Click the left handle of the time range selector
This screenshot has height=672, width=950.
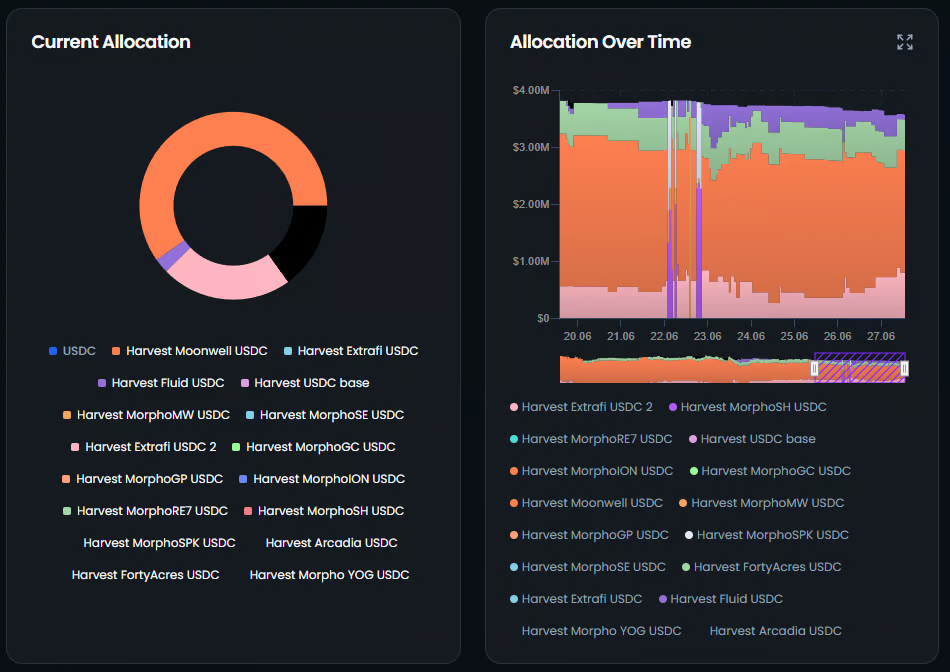pyautogui.click(x=814, y=368)
